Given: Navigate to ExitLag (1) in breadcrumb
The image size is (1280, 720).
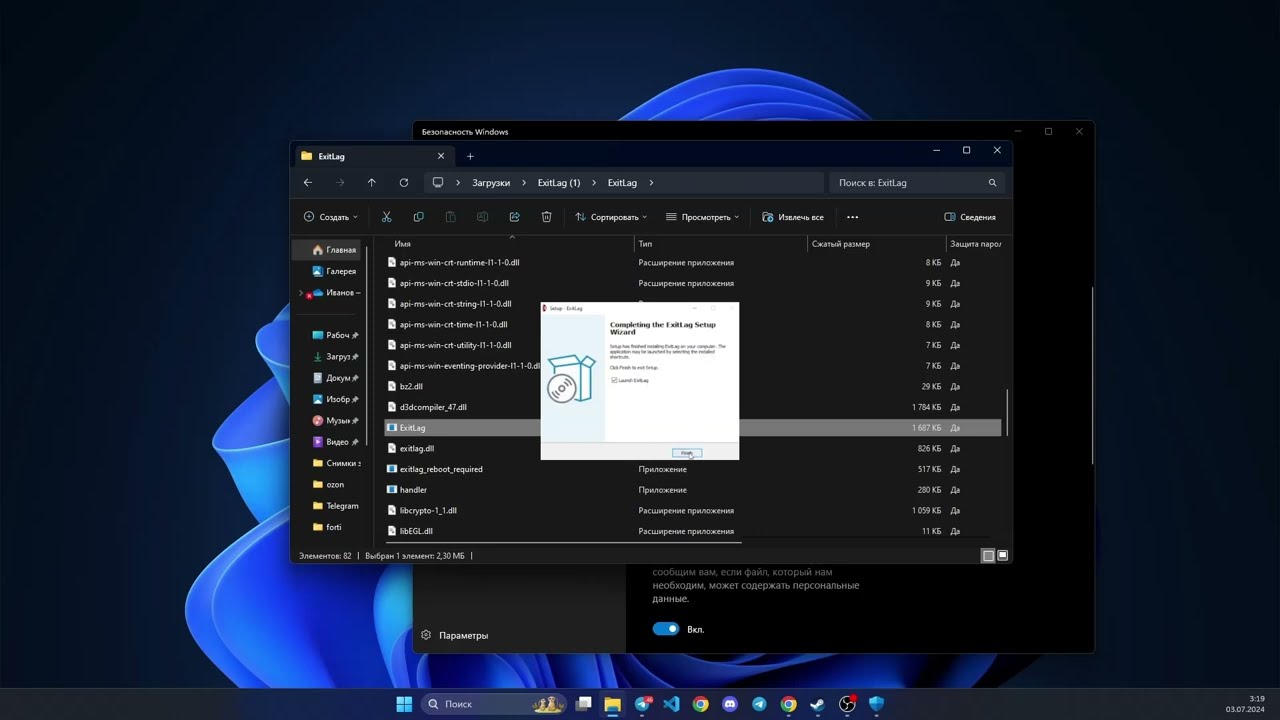Looking at the screenshot, I should pyautogui.click(x=559, y=183).
